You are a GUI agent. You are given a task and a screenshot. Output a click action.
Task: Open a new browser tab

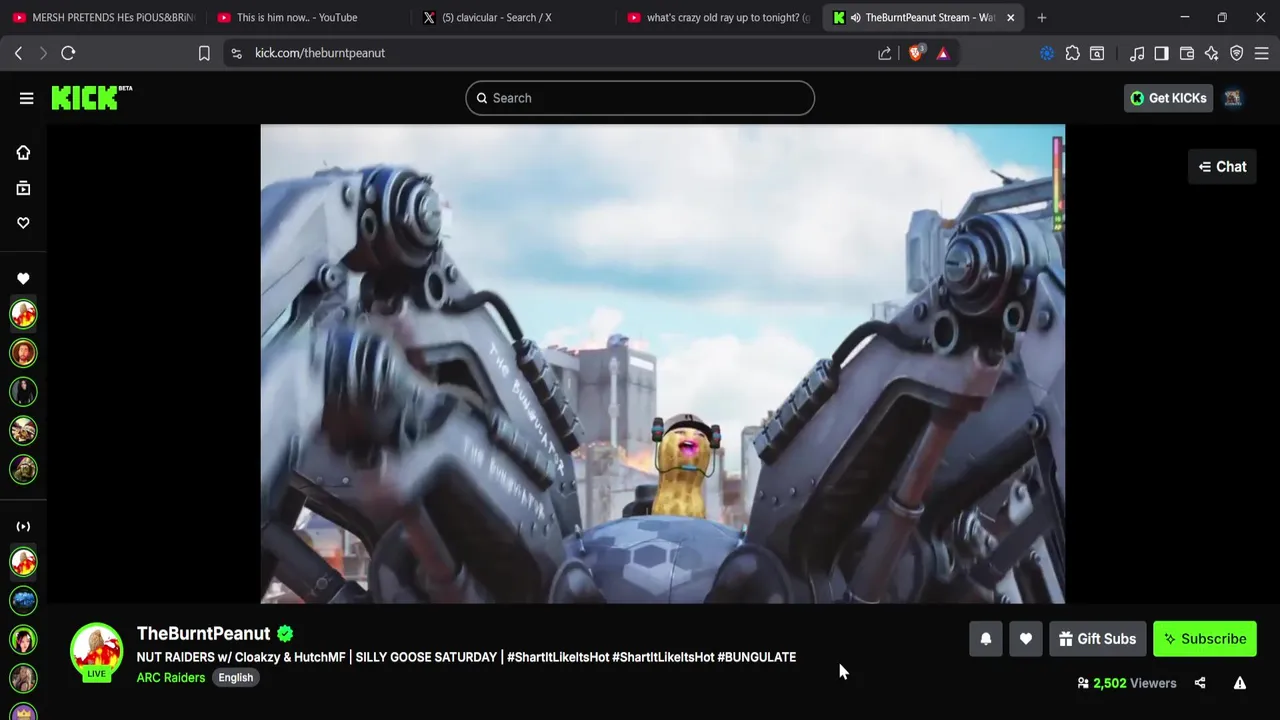(x=1042, y=17)
